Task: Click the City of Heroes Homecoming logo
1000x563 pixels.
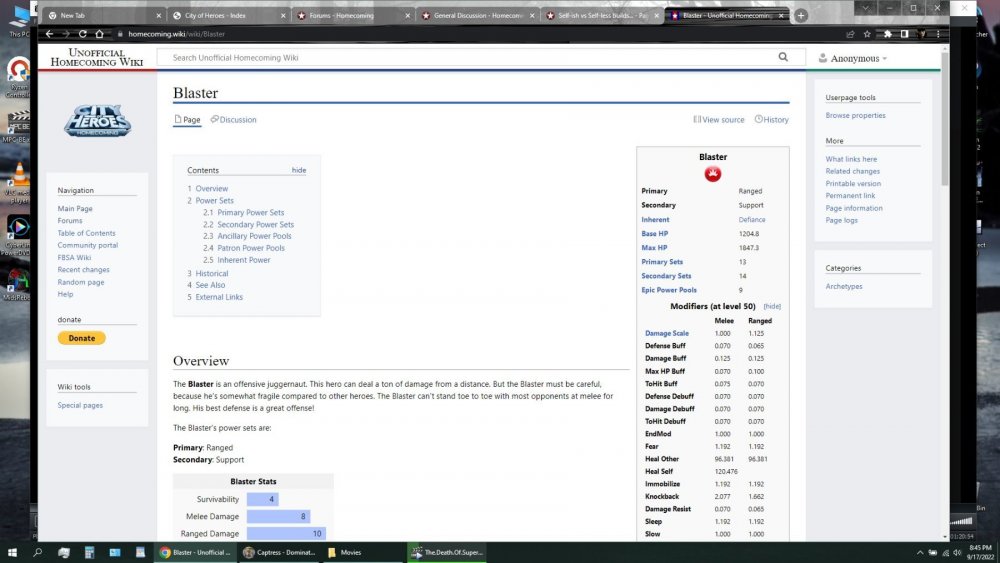Action: tap(97, 120)
